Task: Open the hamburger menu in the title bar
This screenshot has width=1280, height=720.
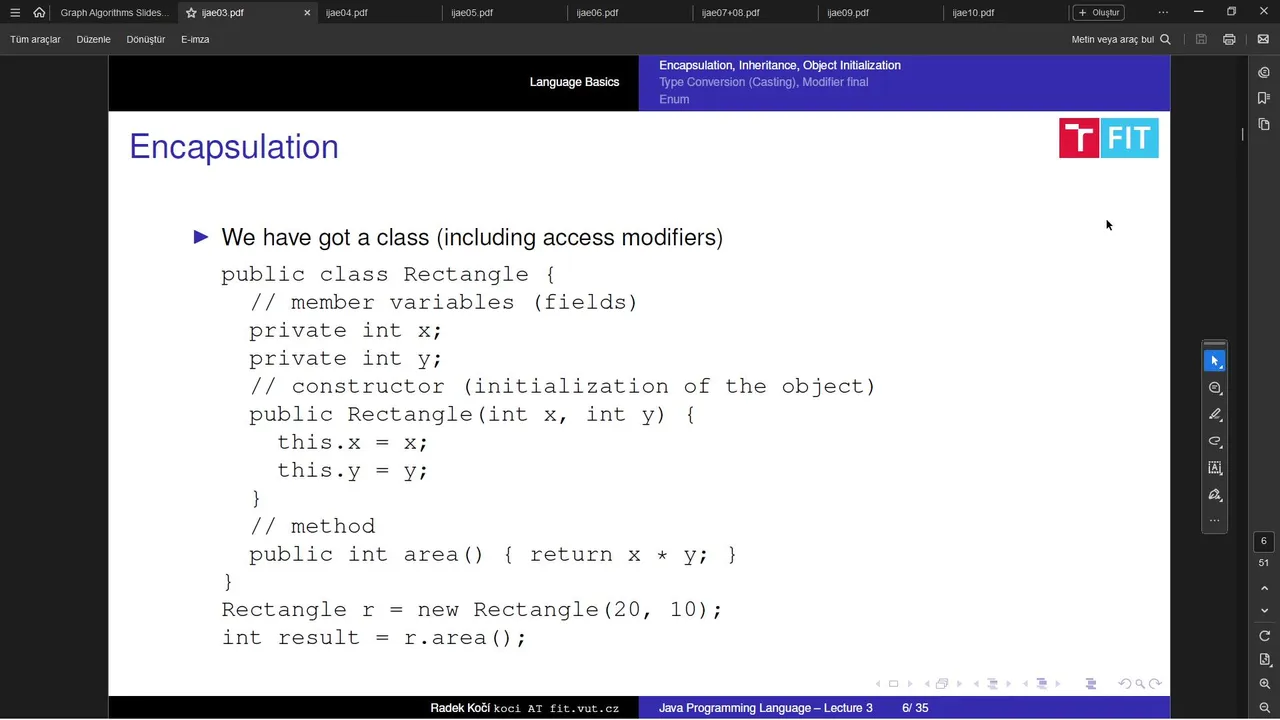Action: (15, 13)
